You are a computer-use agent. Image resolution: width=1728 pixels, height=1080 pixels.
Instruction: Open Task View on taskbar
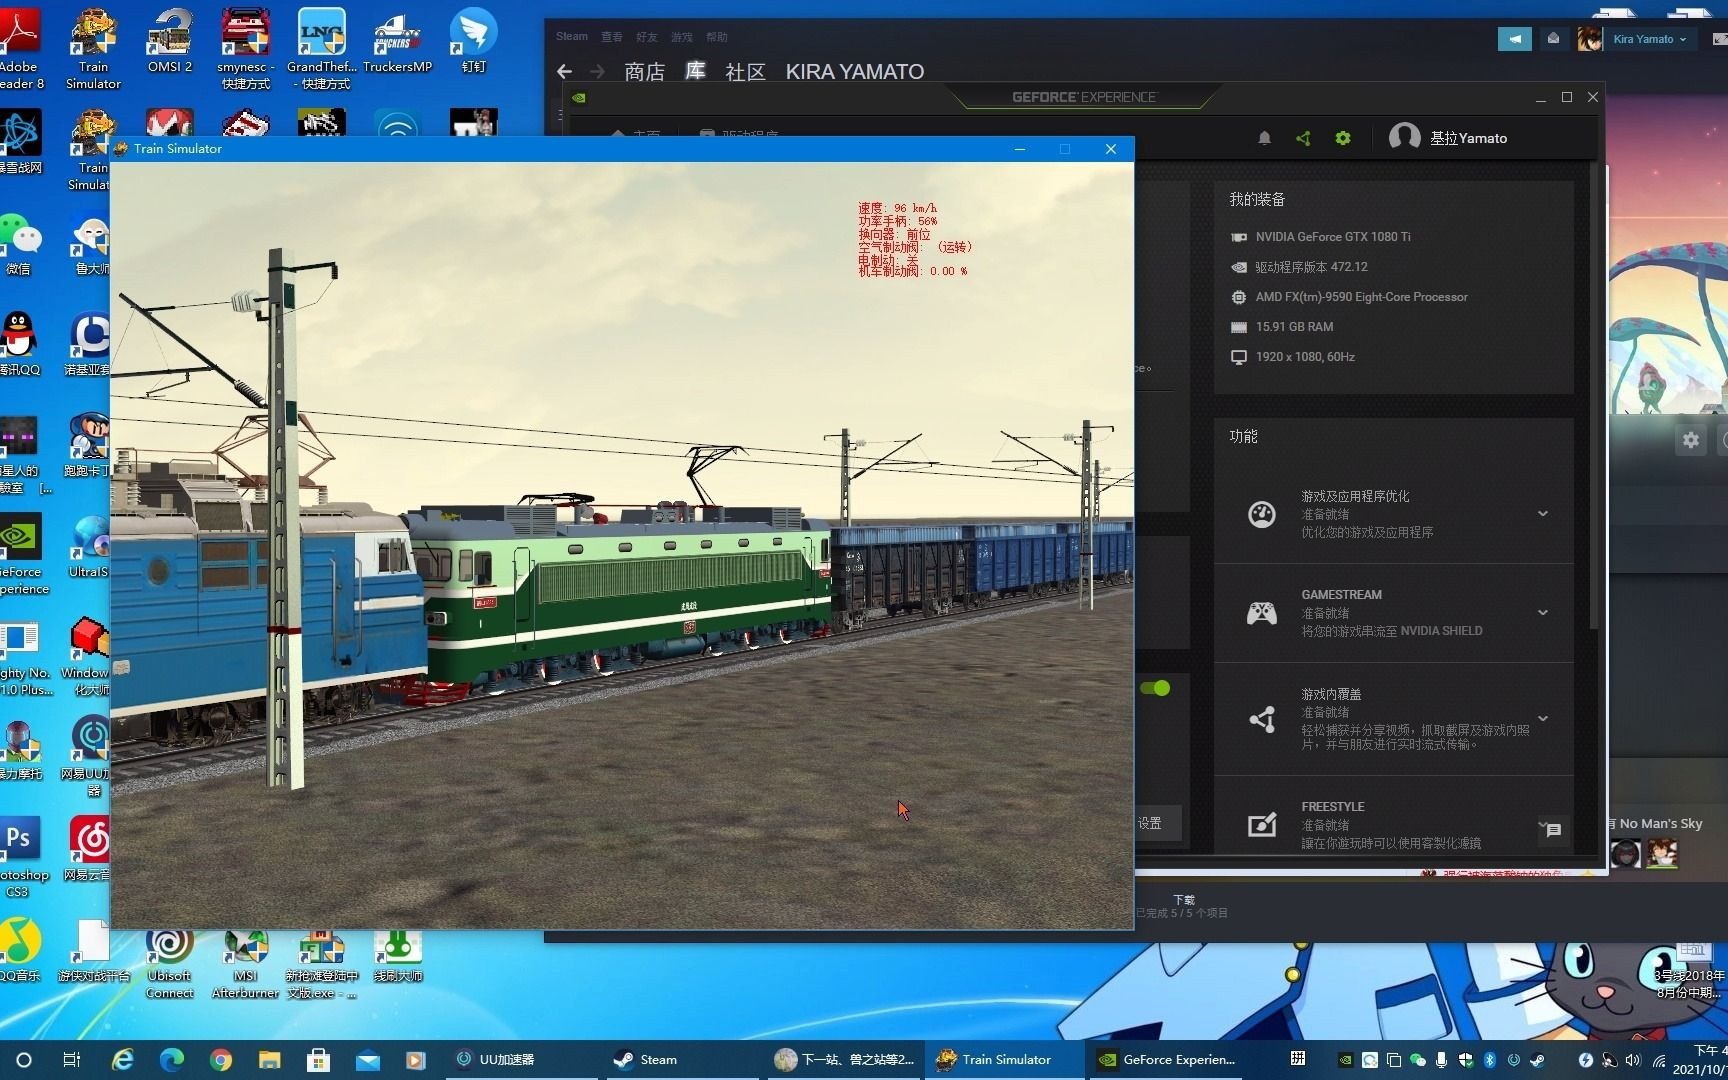click(72, 1060)
